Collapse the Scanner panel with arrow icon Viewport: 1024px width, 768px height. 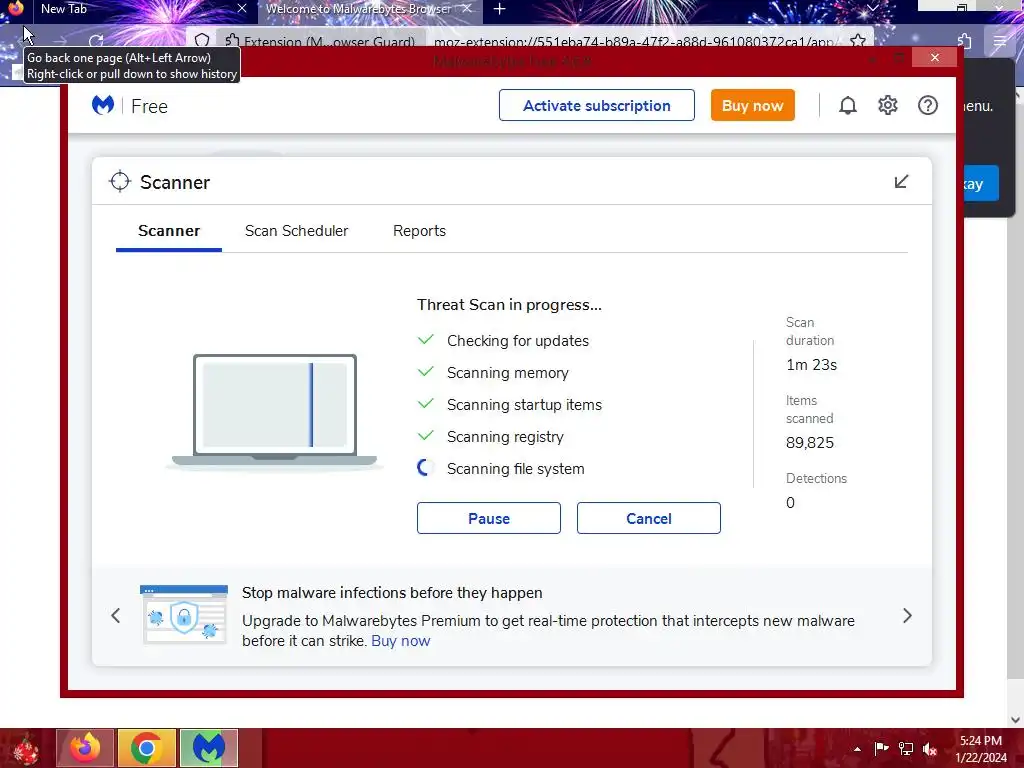[x=901, y=182]
